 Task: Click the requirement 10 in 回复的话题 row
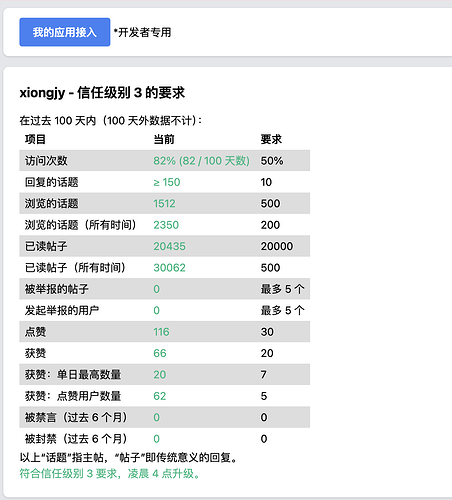266,182
